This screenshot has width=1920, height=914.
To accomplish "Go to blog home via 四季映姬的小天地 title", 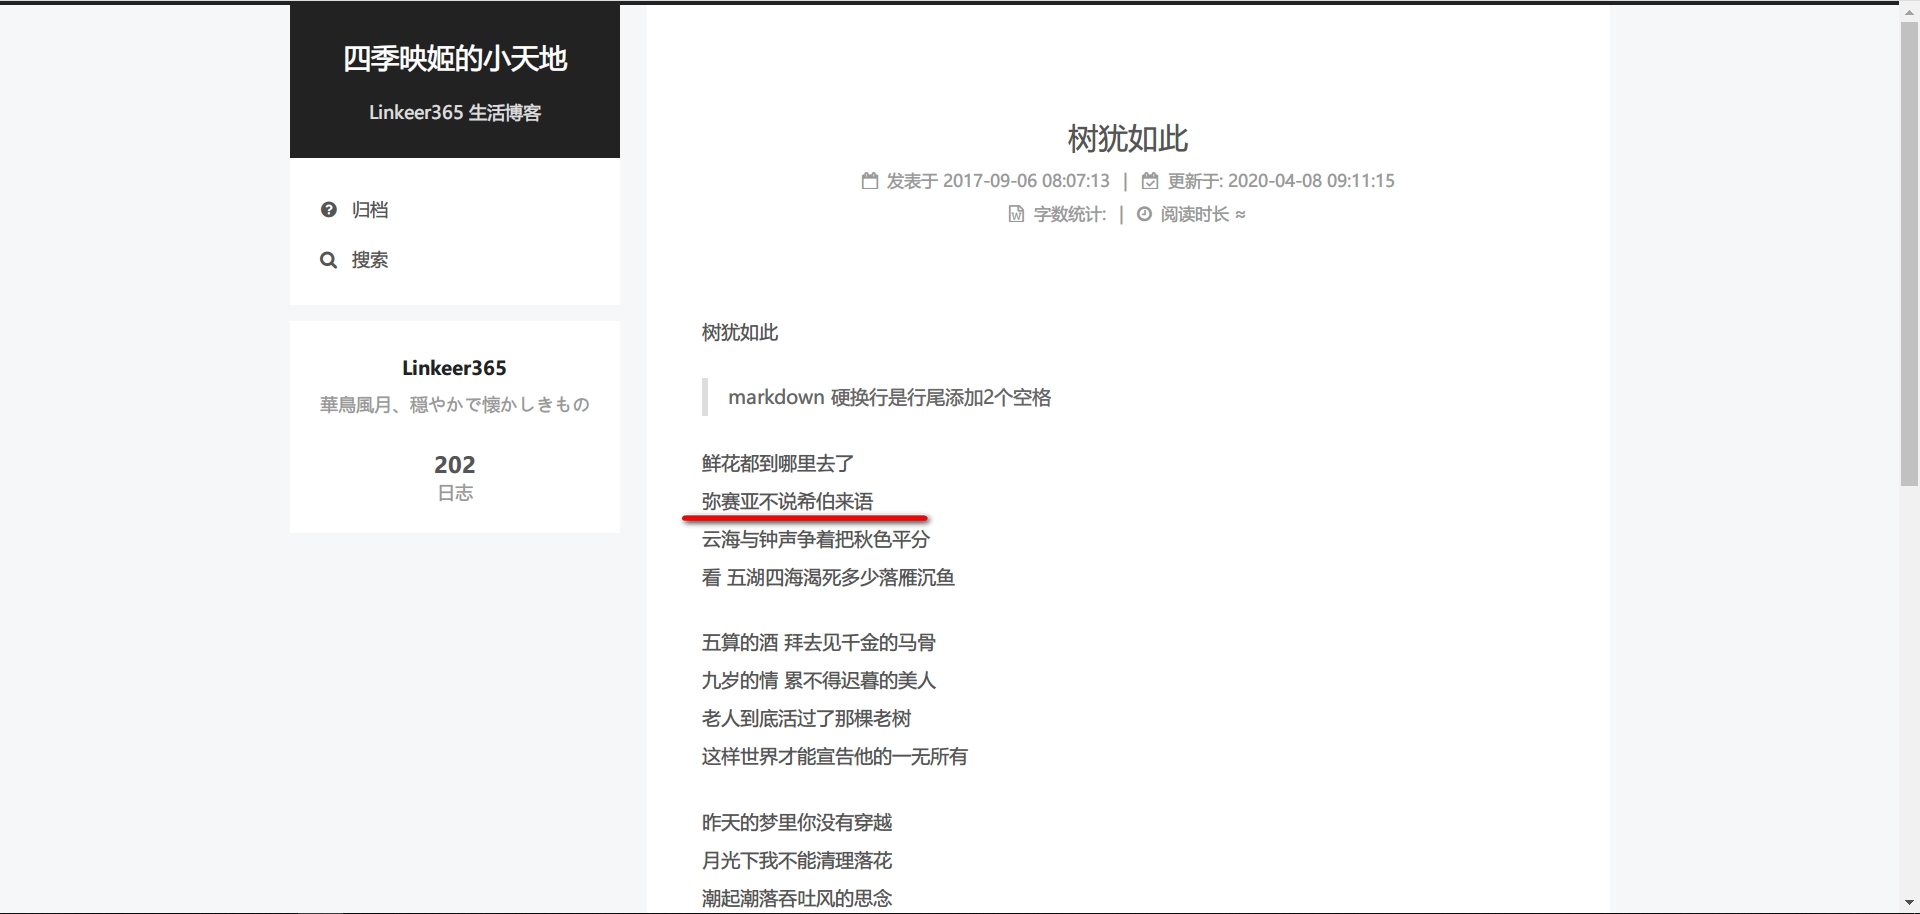I will click(x=455, y=59).
